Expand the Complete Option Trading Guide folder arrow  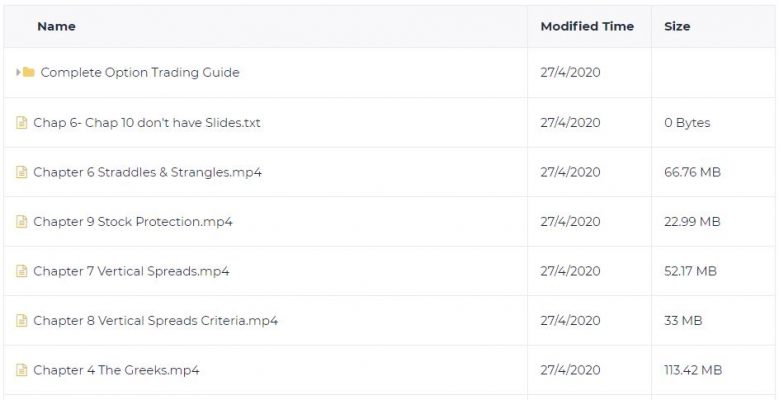[x=18, y=73]
